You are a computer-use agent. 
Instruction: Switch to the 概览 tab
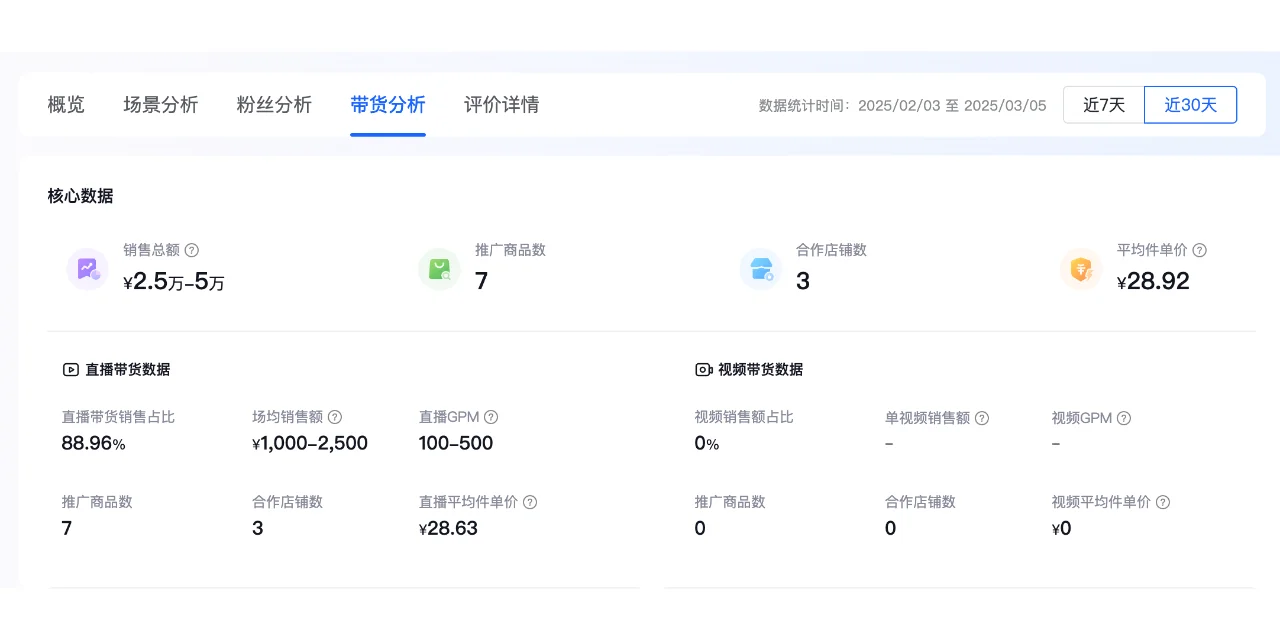tap(65, 105)
